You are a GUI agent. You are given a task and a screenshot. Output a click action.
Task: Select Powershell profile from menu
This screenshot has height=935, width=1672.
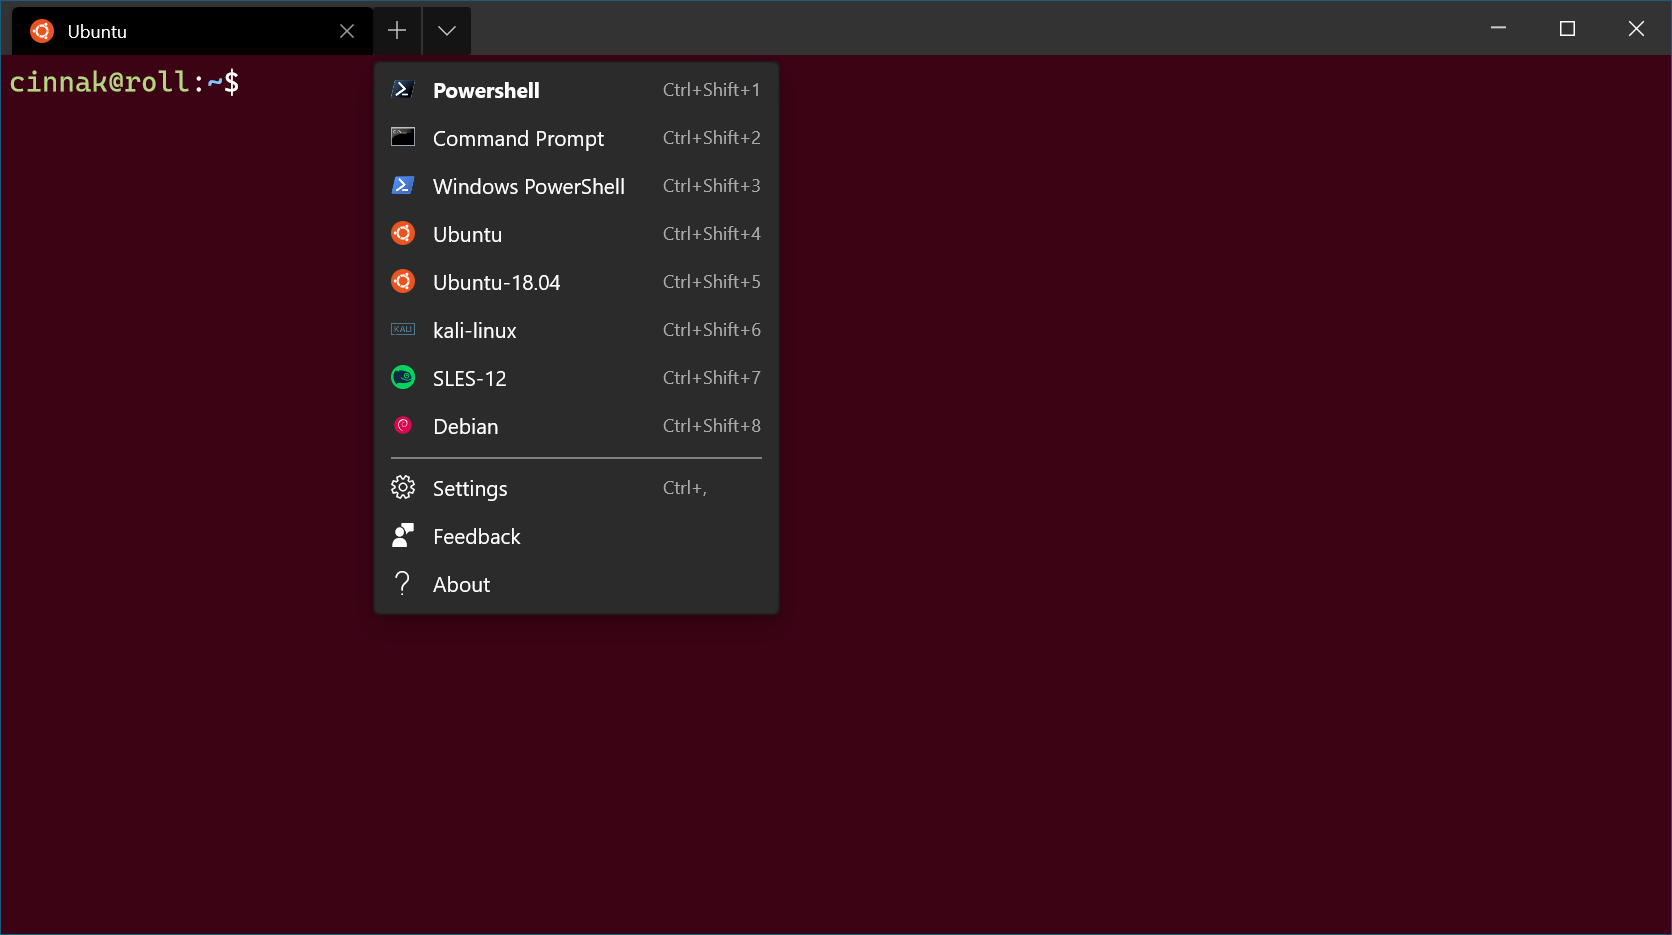pos(576,90)
